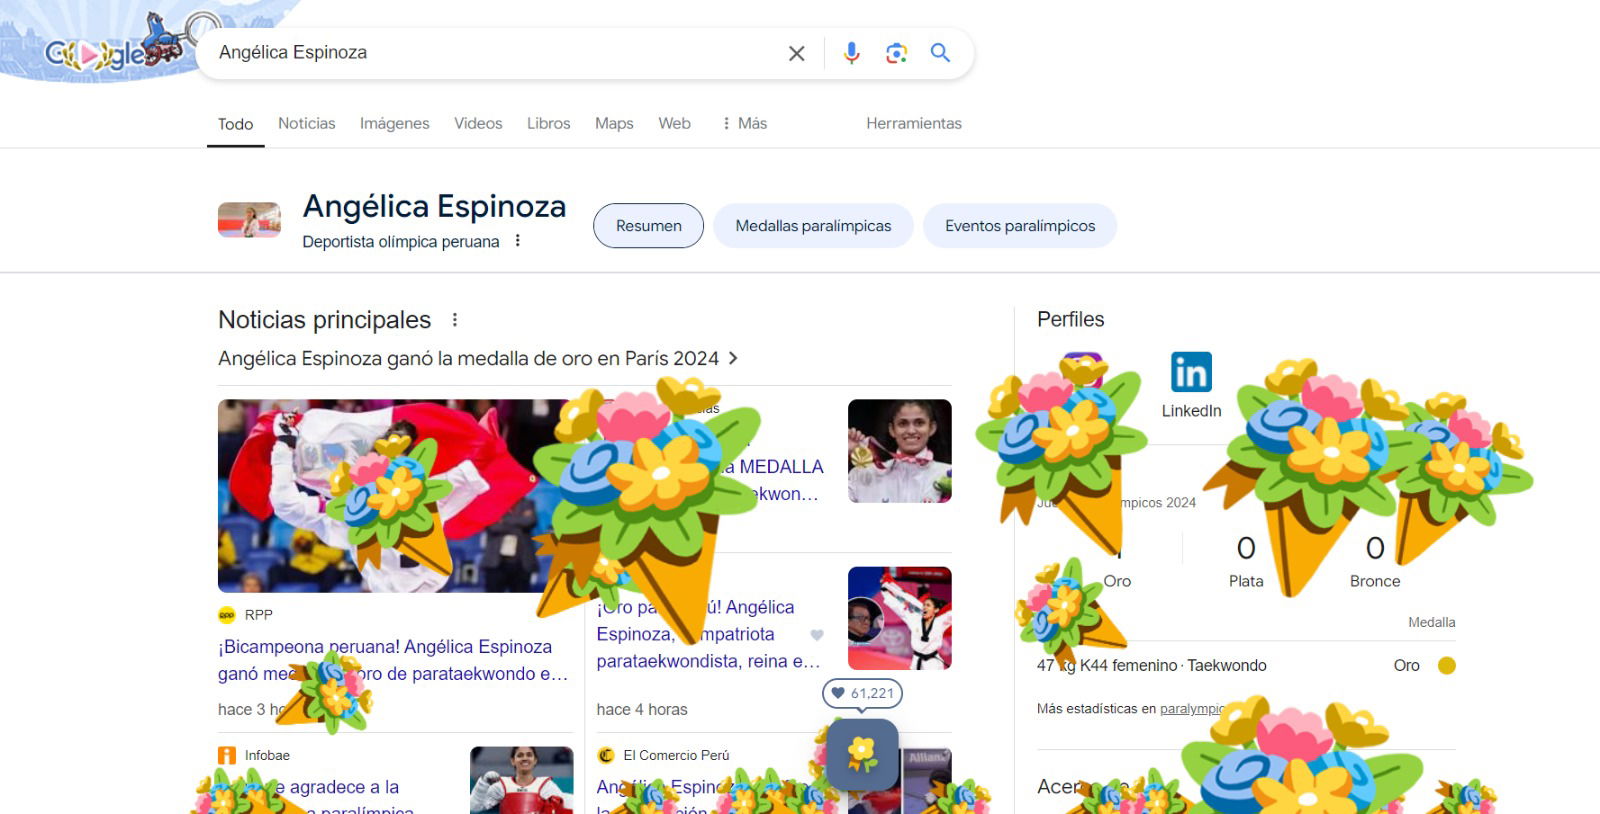Screen dimensions: 1600x814
Task: Select the Medallas paralímpicas chip
Action: tap(813, 226)
